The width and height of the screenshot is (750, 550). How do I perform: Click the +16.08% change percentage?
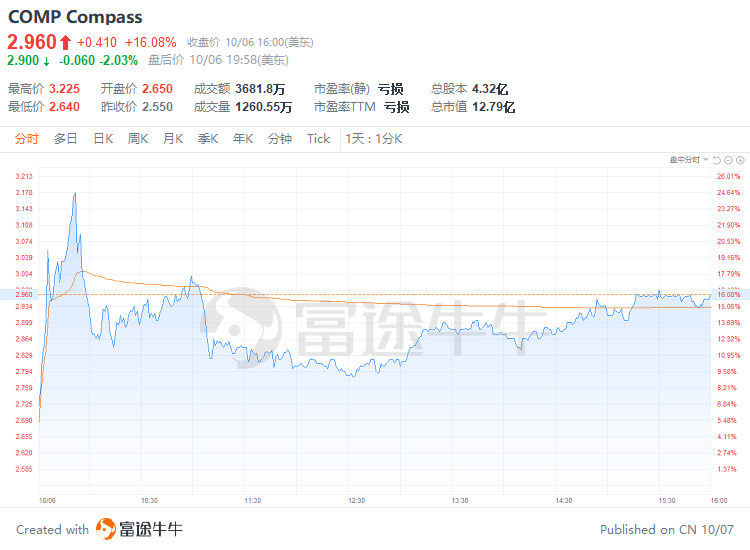pos(151,43)
